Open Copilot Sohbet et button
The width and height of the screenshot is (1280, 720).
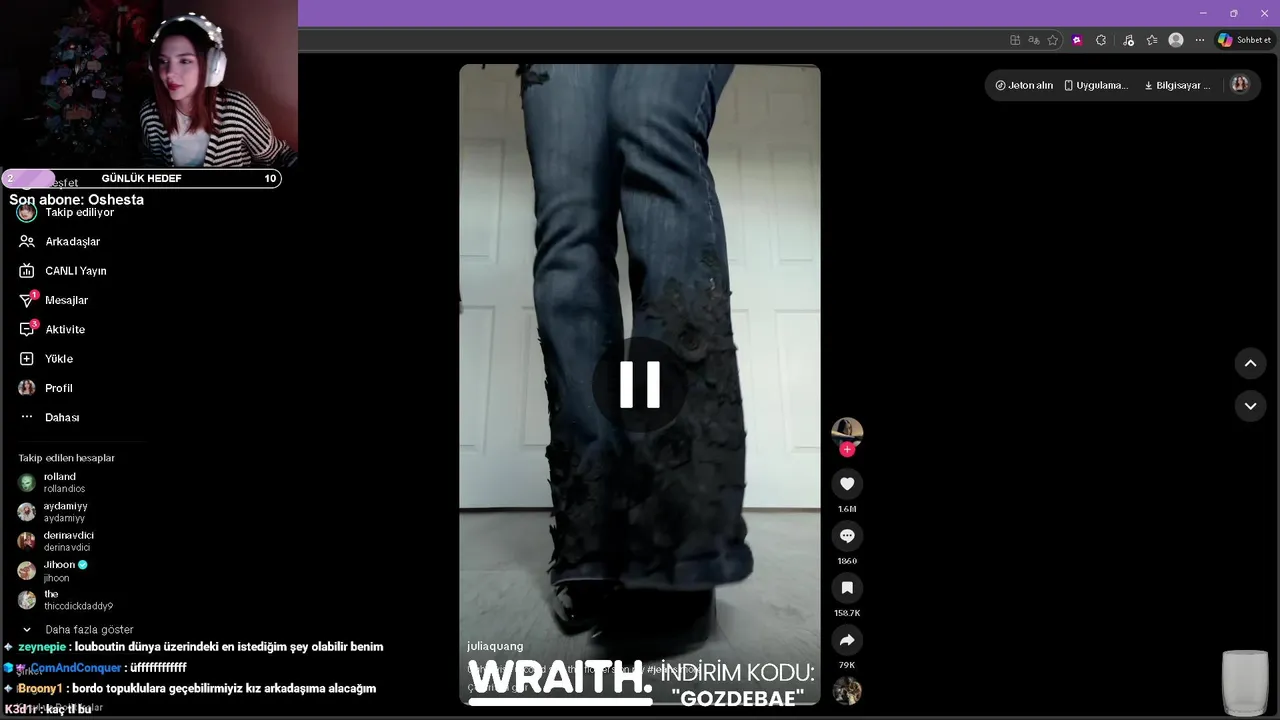pyautogui.click(x=1244, y=40)
